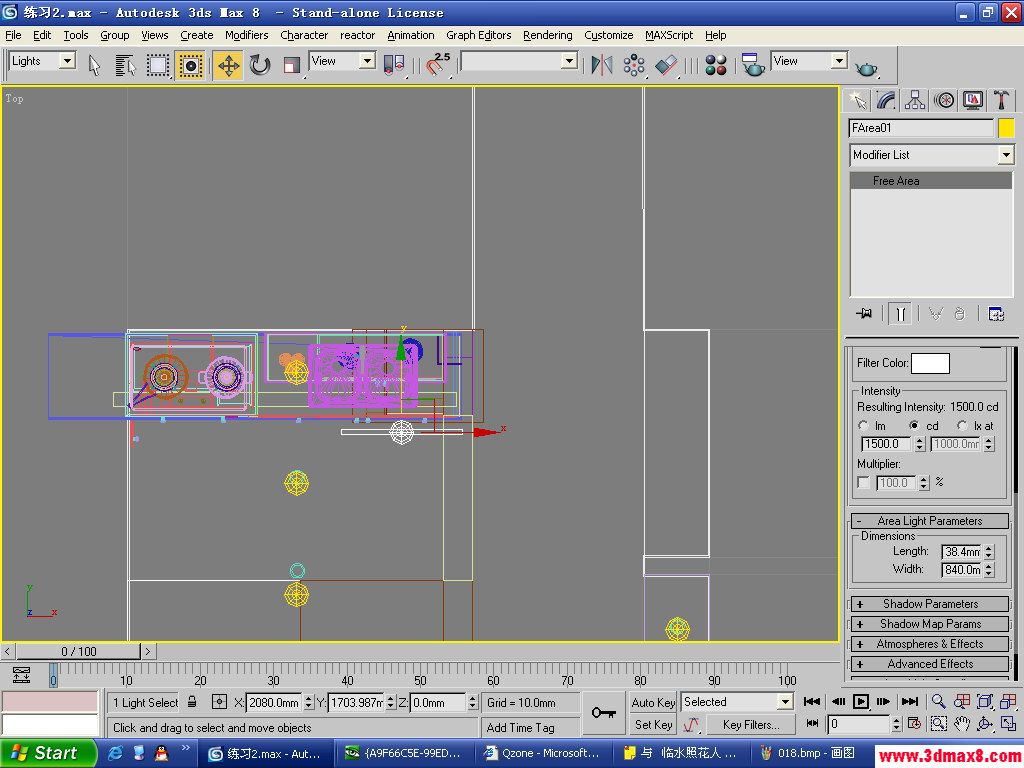Click the intensity 1500.0 value field
Viewport: 1024px width, 768px height.
click(886, 444)
